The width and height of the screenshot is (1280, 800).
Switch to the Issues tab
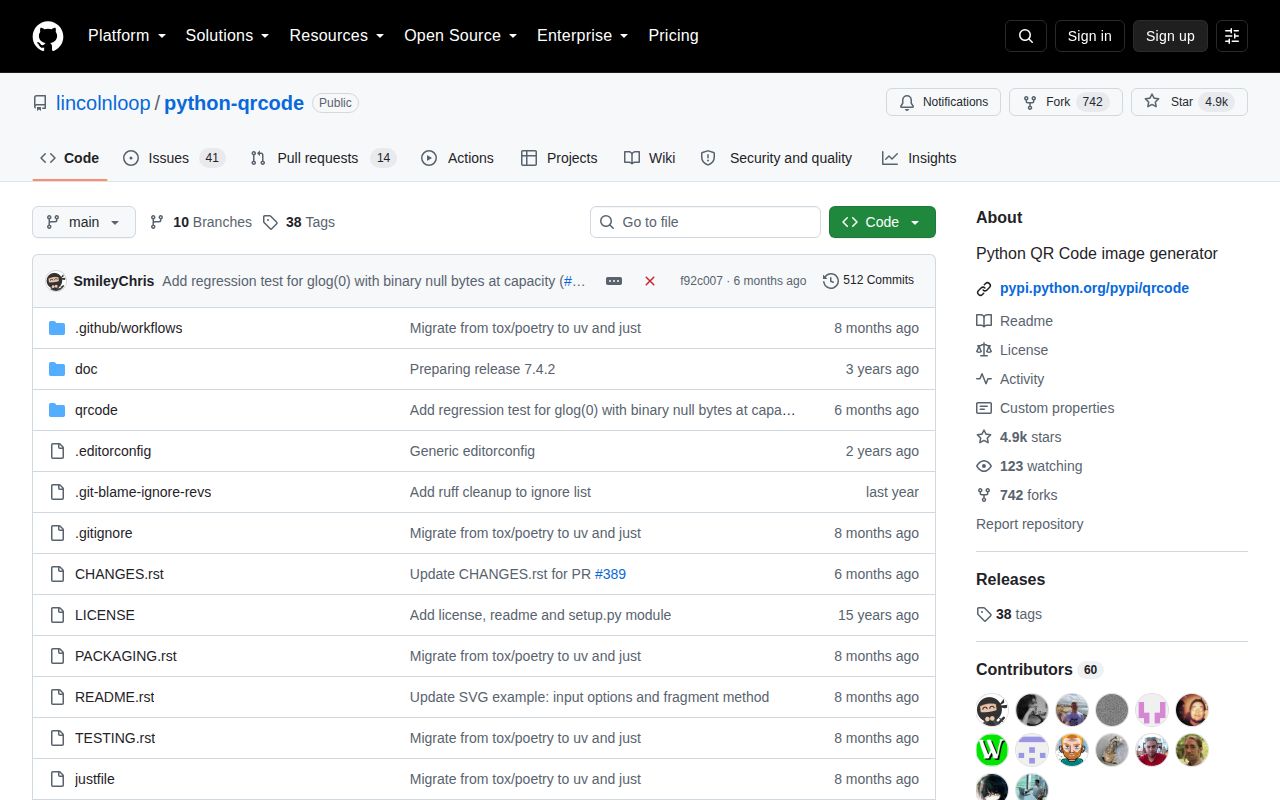[x=174, y=158]
